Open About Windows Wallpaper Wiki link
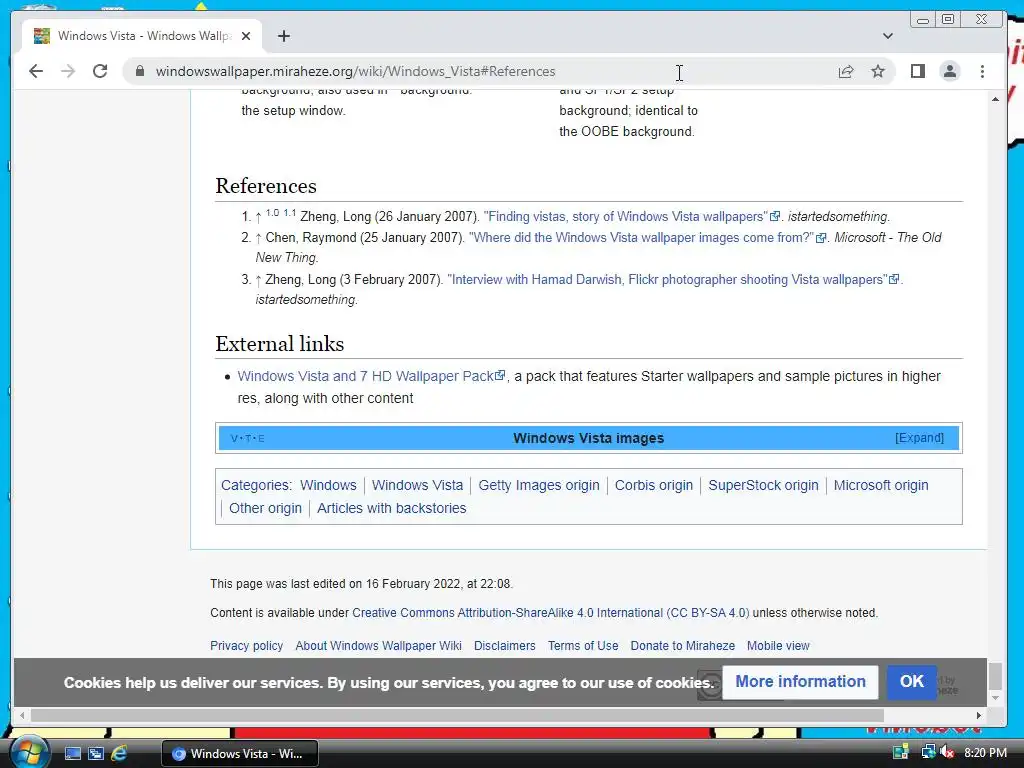This screenshot has width=1024, height=768. point(378,645)
